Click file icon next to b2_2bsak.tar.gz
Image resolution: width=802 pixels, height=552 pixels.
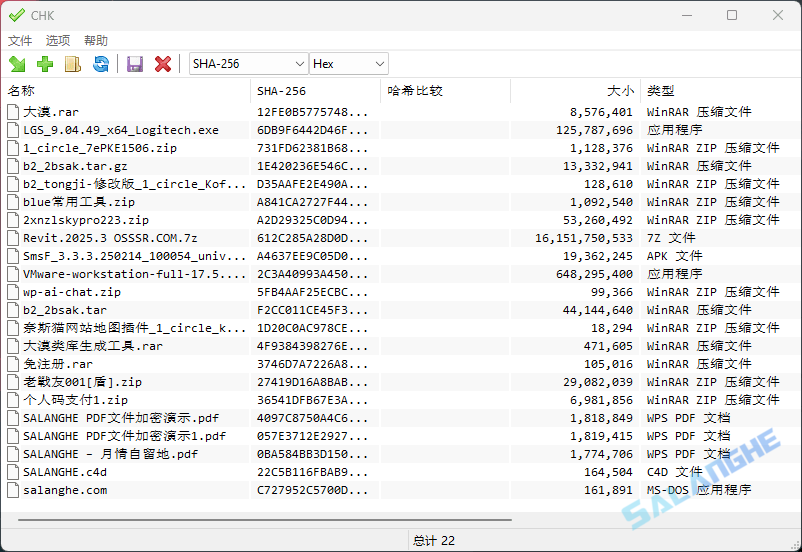click(13, 166)
